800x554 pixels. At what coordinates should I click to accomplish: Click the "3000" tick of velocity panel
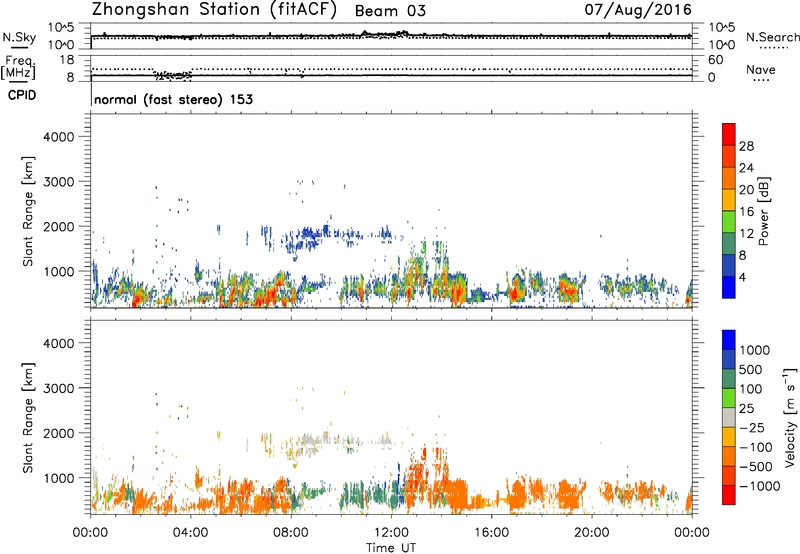tap(59, 388)
